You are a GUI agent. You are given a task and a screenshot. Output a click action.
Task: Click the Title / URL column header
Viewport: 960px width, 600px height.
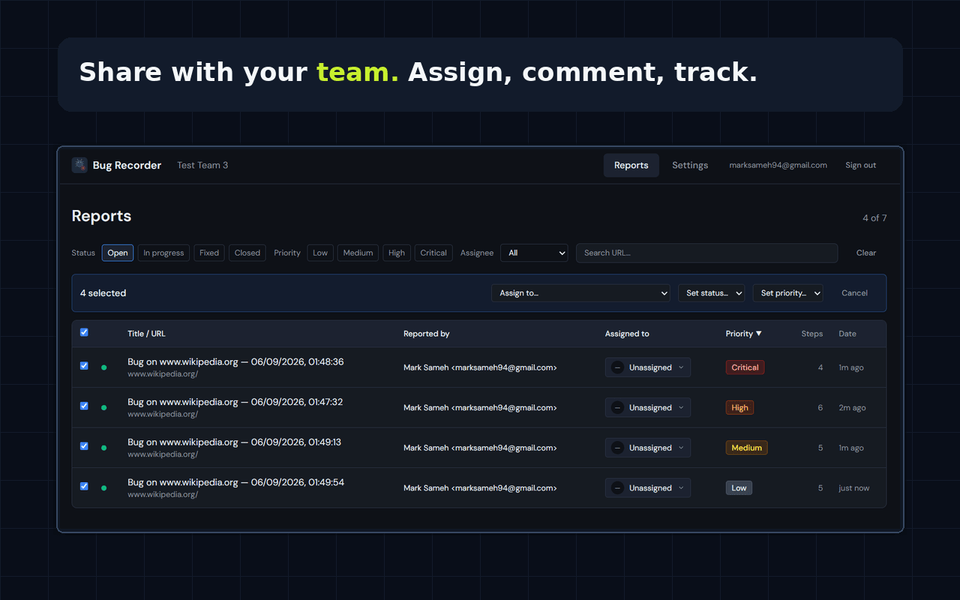tap(146, 334)
